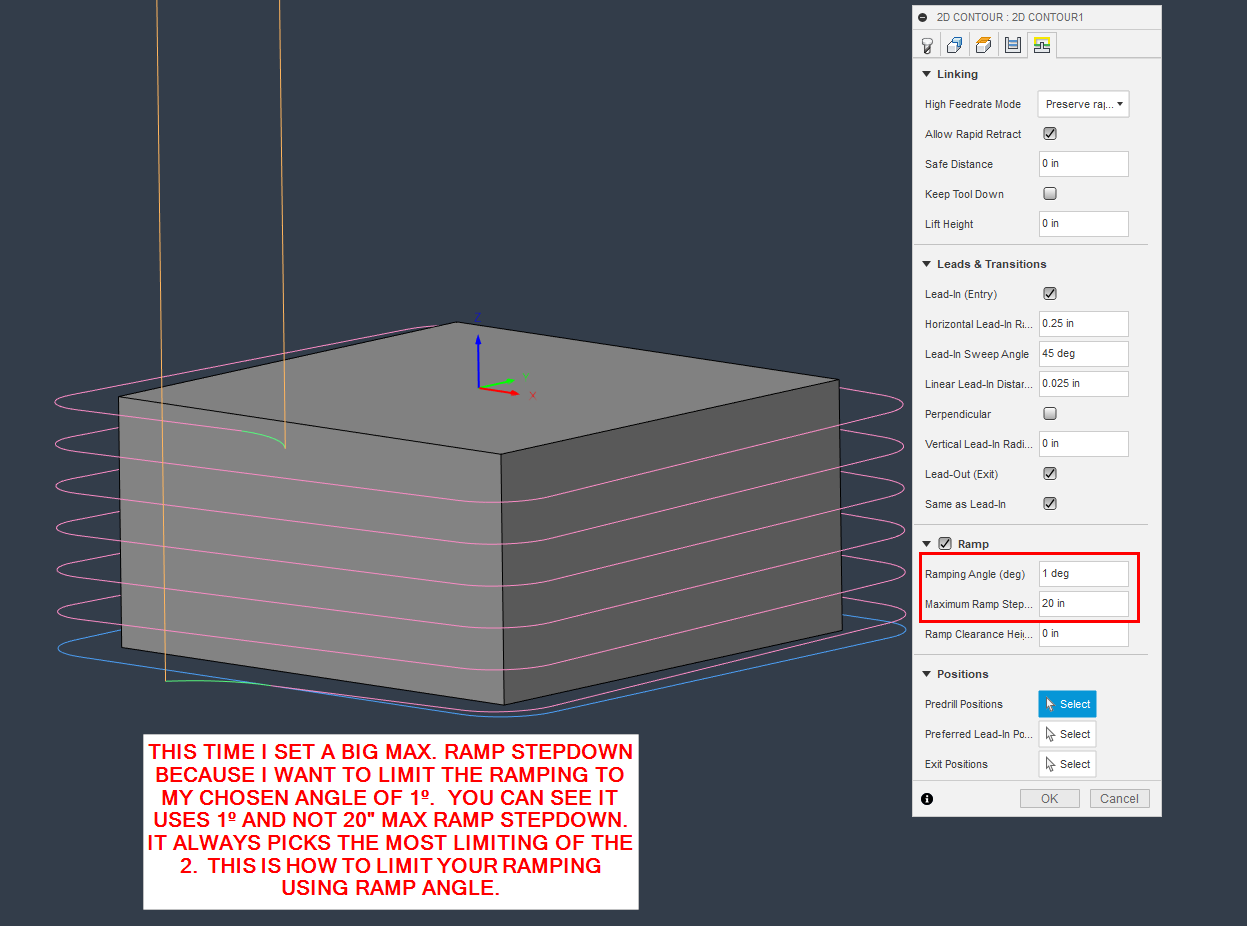The height and width of the screenshot is (926, 1247).
Task: Click Select next to Exit Positions
Action: click(x=1067, y=763)
